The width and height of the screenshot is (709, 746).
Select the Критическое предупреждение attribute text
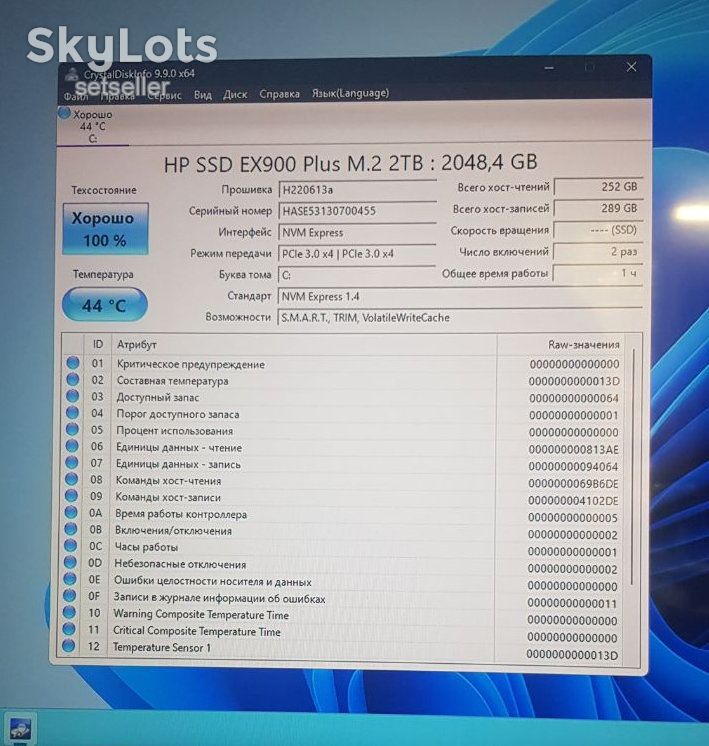click(x=191, y=364)
